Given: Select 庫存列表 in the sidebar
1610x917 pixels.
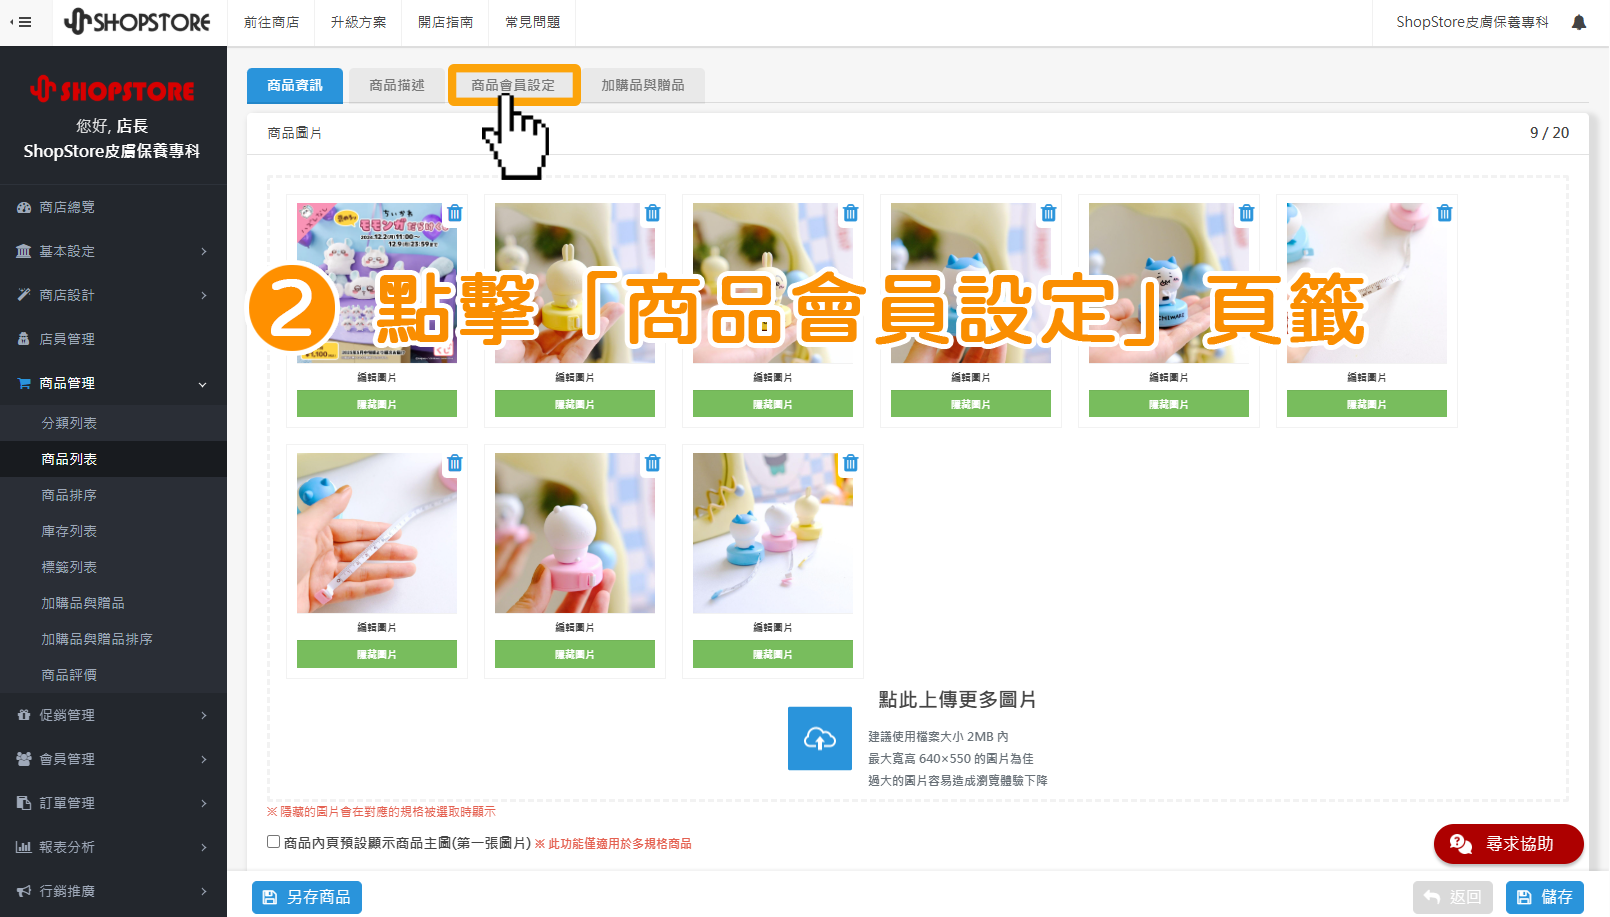Looking at the screenshot, I should point(69,531).
